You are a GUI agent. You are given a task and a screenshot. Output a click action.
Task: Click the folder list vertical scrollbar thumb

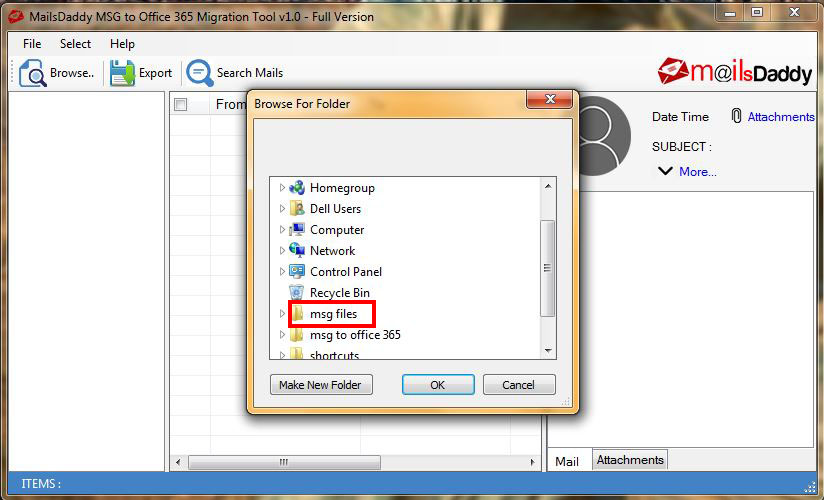[547, 268]
